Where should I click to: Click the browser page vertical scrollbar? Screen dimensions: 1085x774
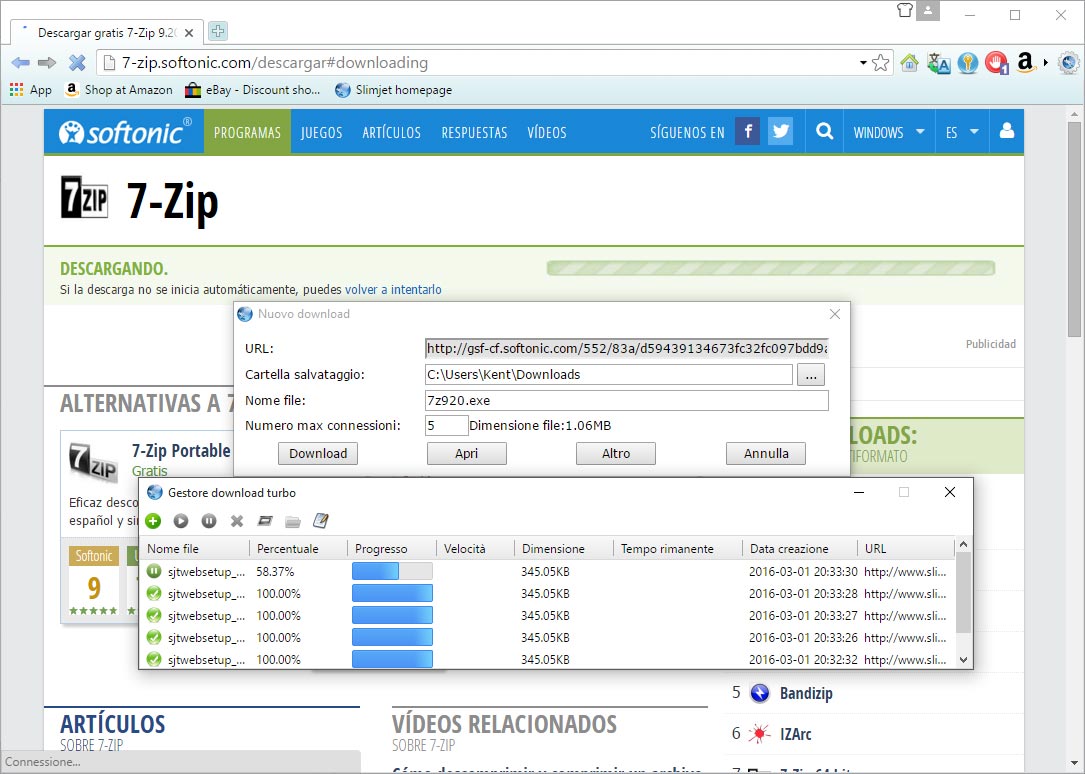[1074, 228]
